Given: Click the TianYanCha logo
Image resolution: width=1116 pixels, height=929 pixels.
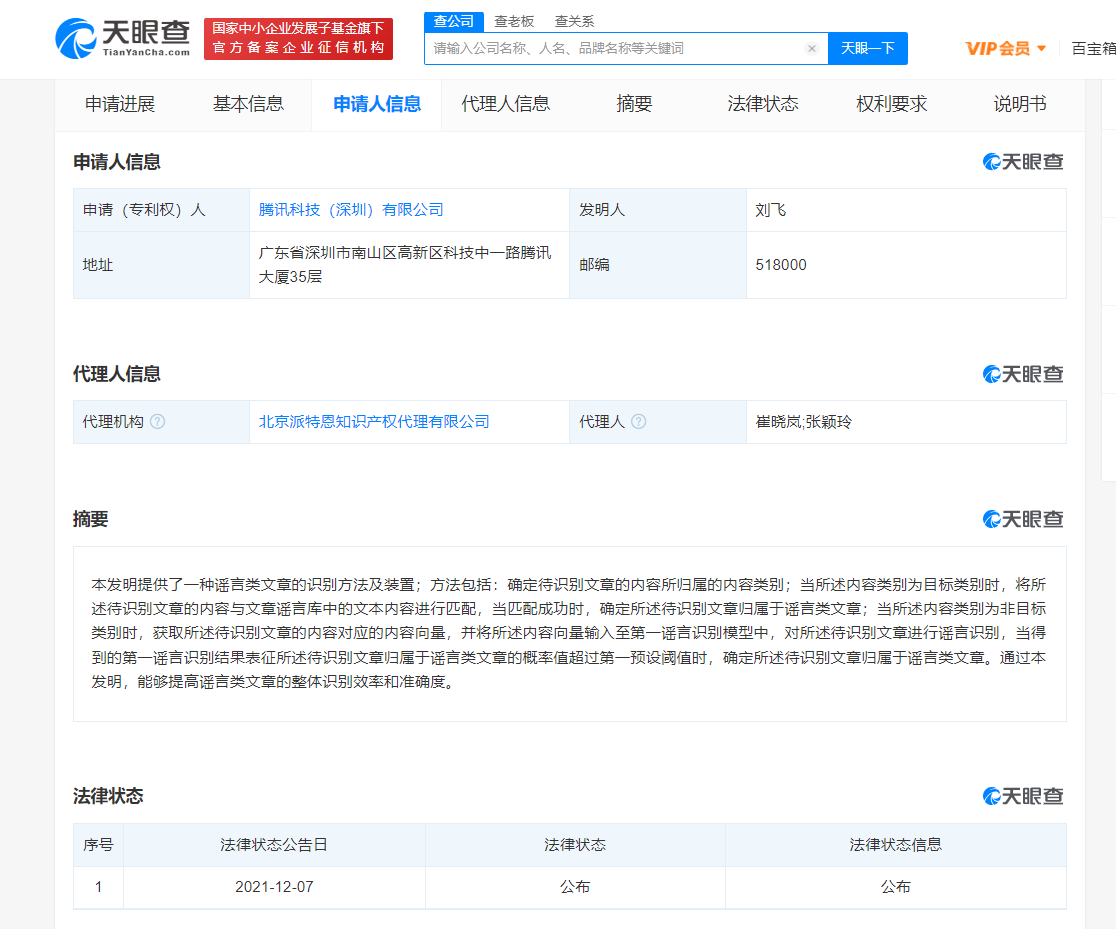Looking at the screenshot, I should click(x=123, y=38).
